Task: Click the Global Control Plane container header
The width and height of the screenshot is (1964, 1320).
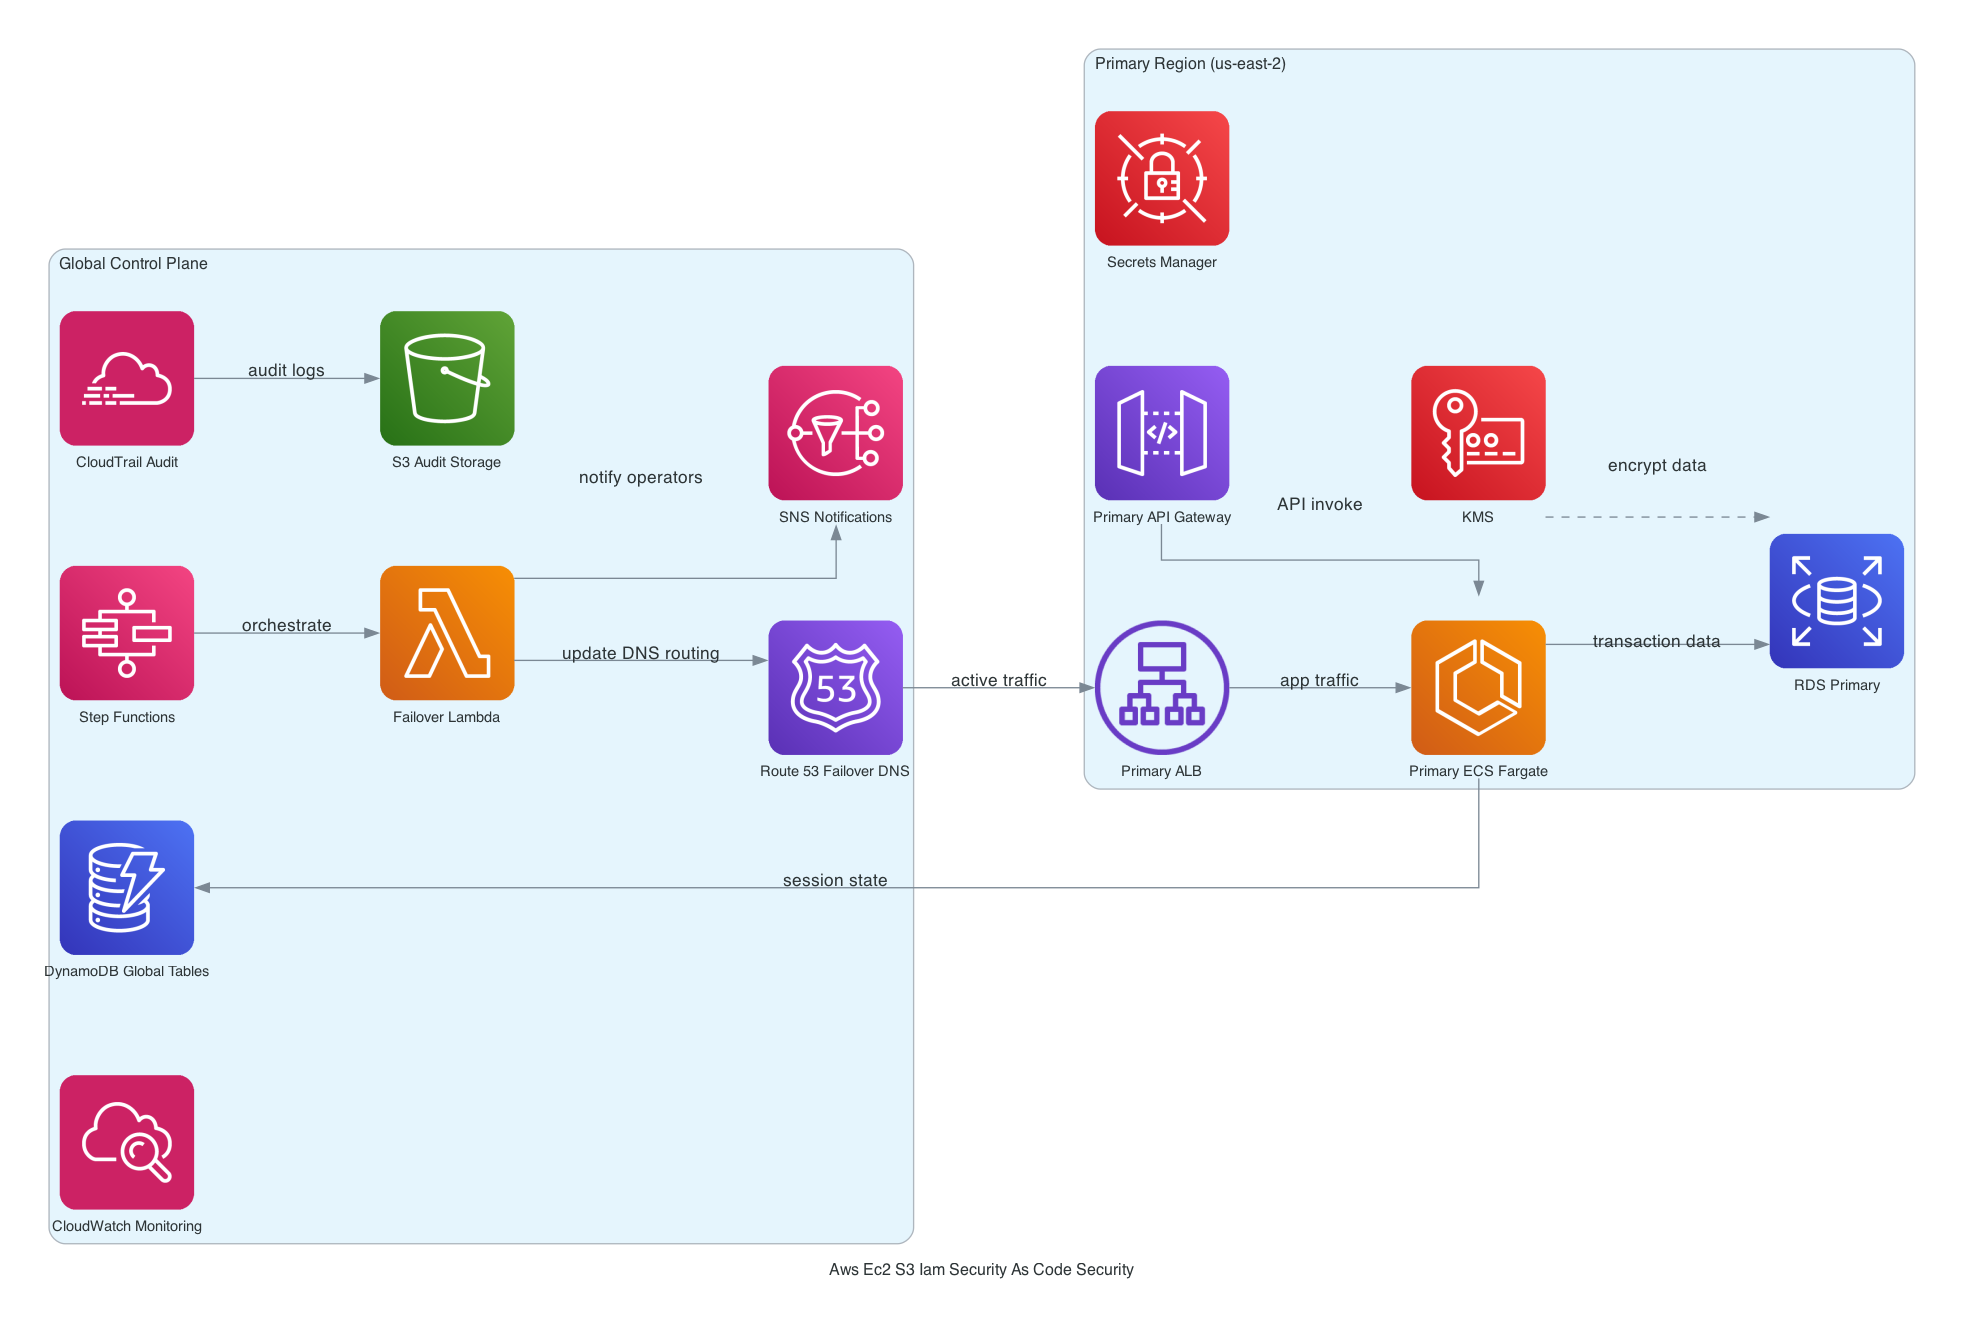Action: coord(133,263)
